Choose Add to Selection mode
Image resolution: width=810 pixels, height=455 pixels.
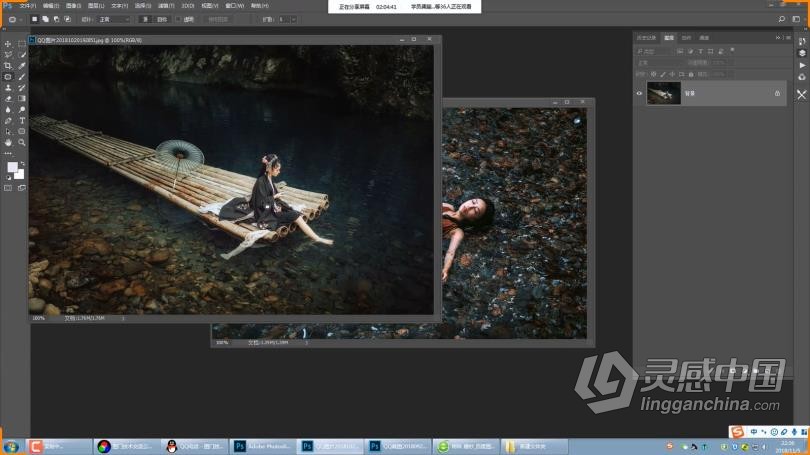pos(45,19)
